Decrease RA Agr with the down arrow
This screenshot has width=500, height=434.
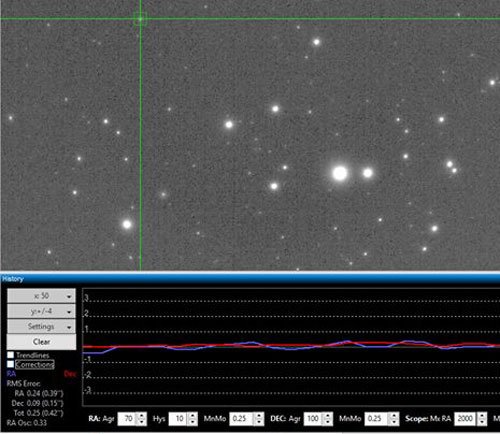click(142, 422)
